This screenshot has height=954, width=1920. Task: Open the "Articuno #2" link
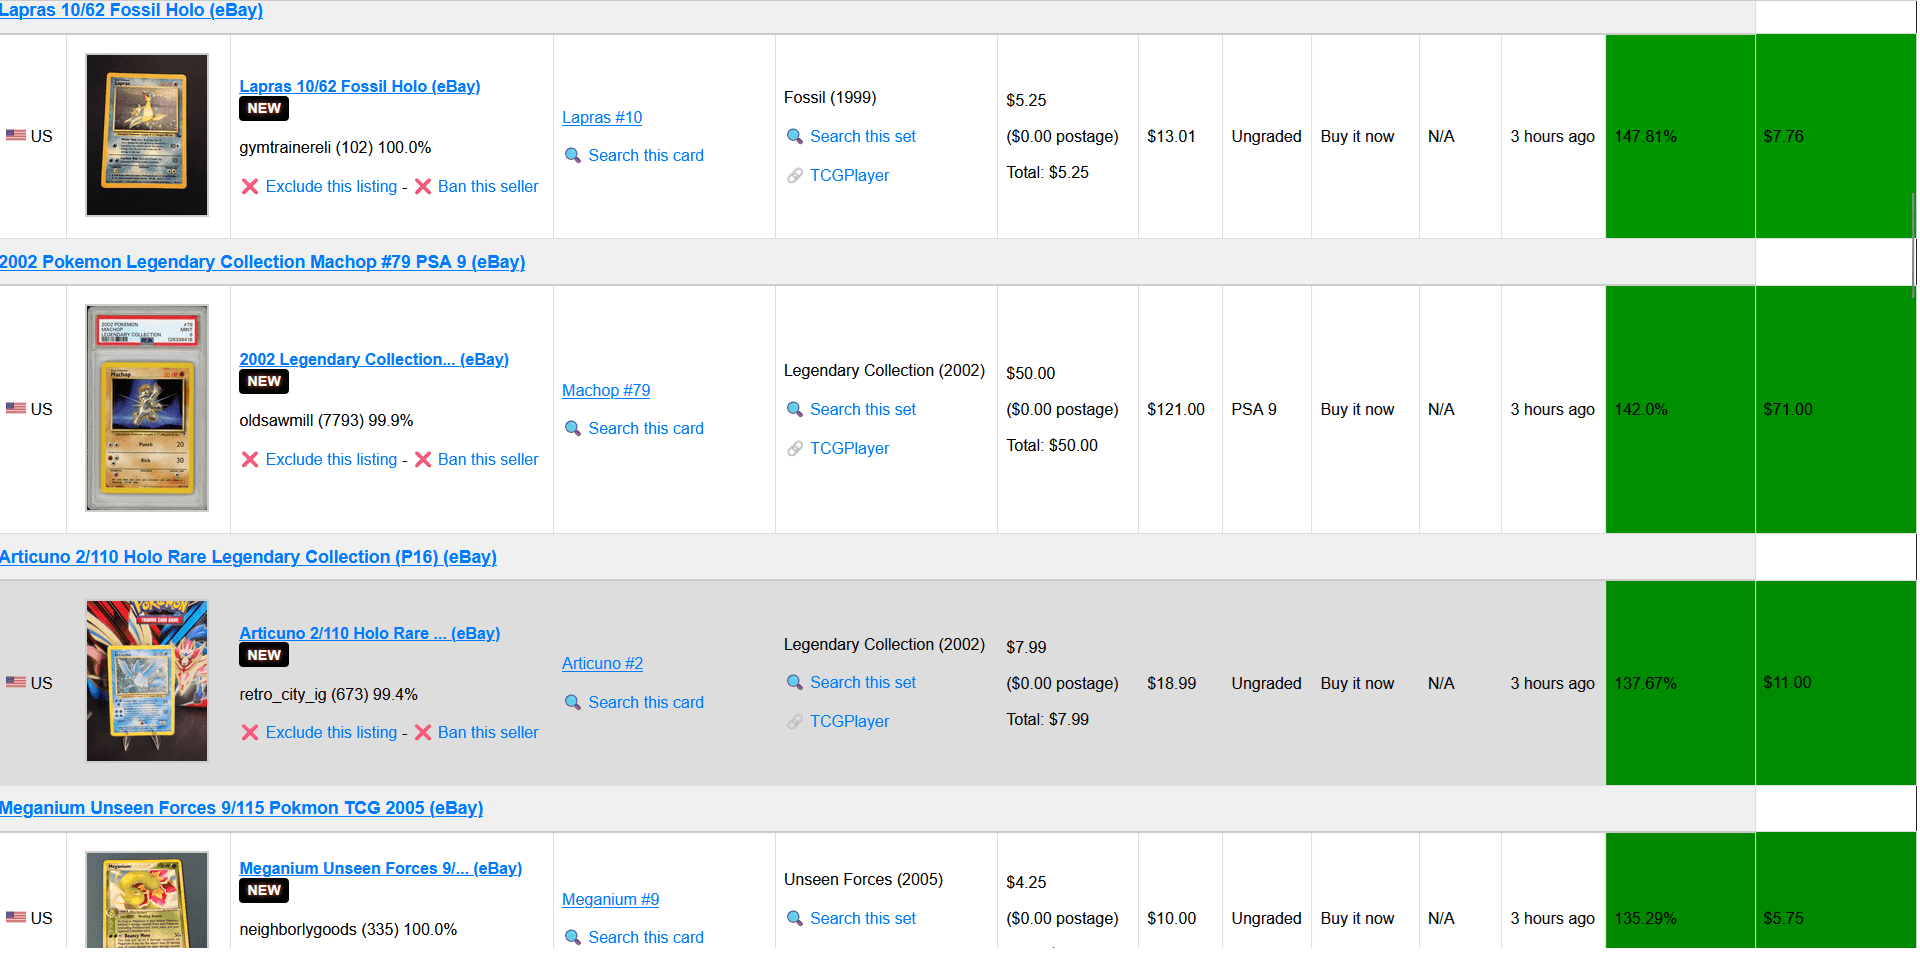tap(602, 663)
